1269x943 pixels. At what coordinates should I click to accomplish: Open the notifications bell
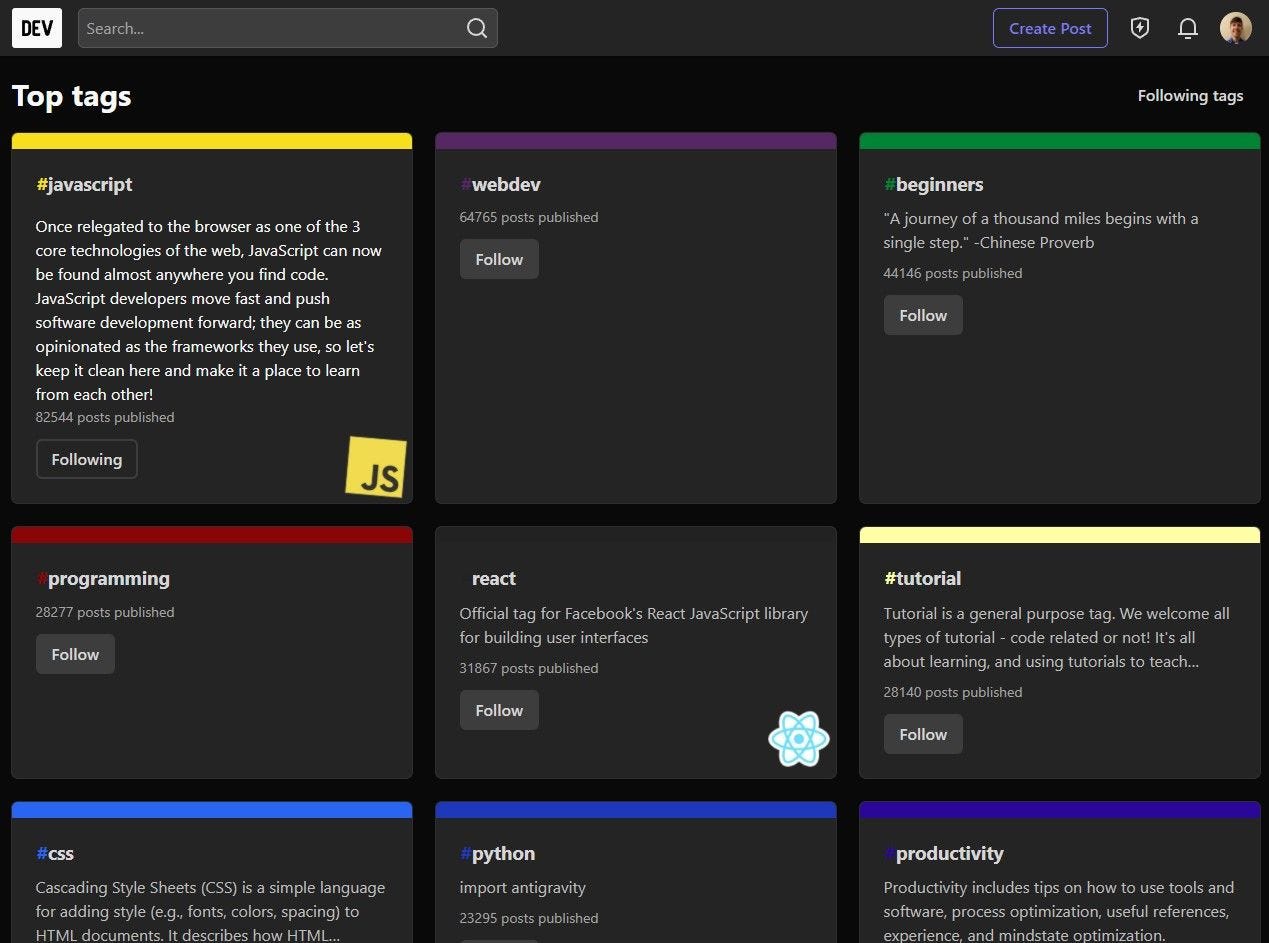(x=1188, y=28)
